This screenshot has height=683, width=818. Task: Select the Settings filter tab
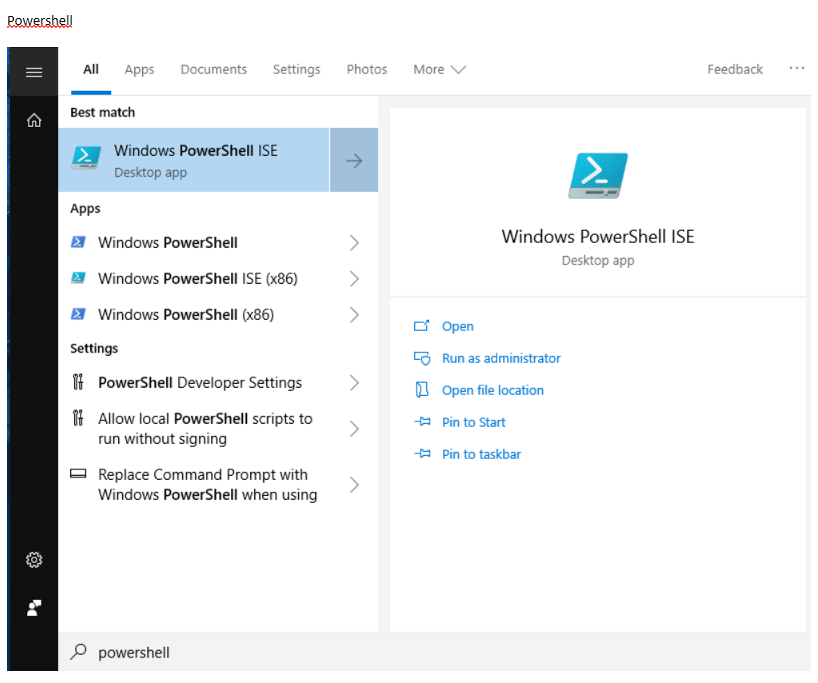pyautogui.click(x=296, y=70)
